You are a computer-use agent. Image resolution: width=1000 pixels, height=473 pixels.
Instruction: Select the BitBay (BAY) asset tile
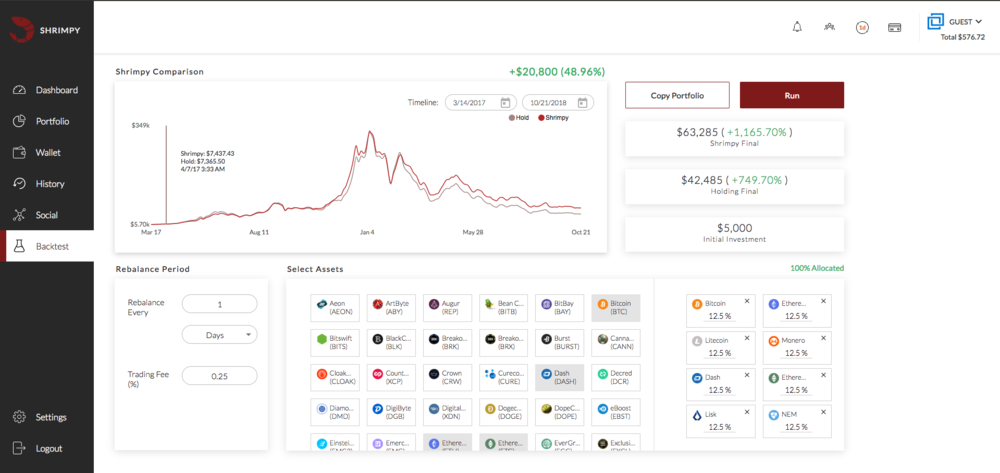(x=559, y=308)
